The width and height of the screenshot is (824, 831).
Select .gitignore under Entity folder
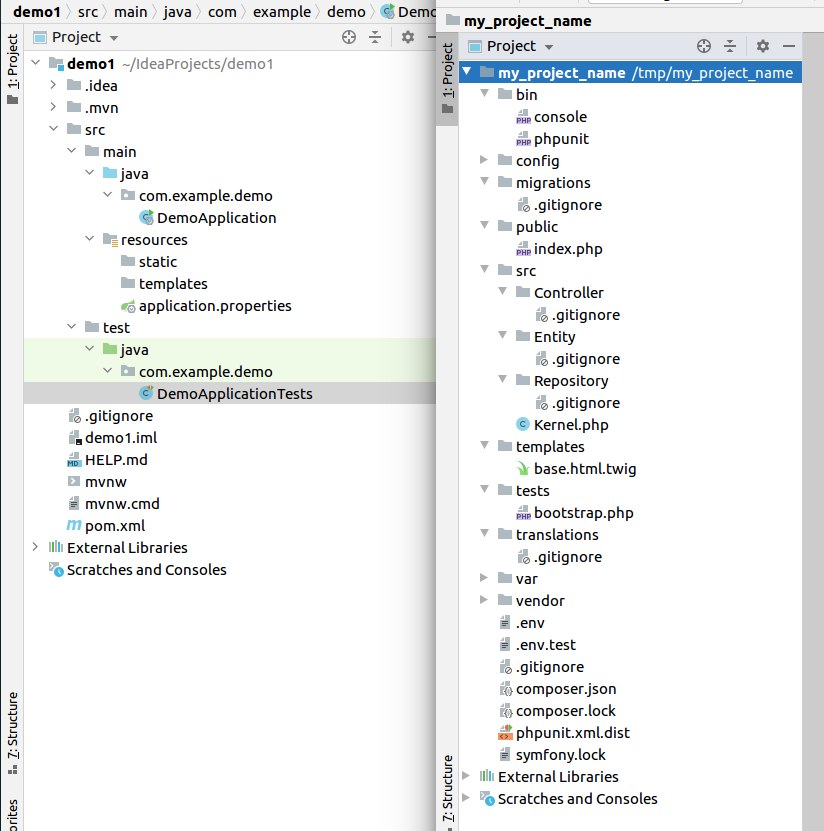pyautogui.click(x=577, y=359)
